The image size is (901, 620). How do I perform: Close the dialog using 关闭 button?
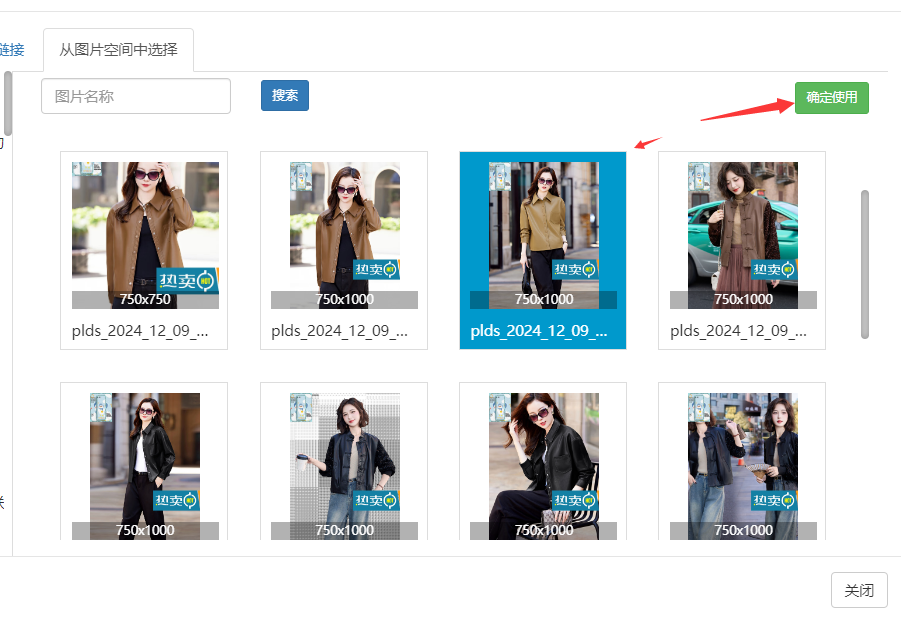[x=858, y=590]
